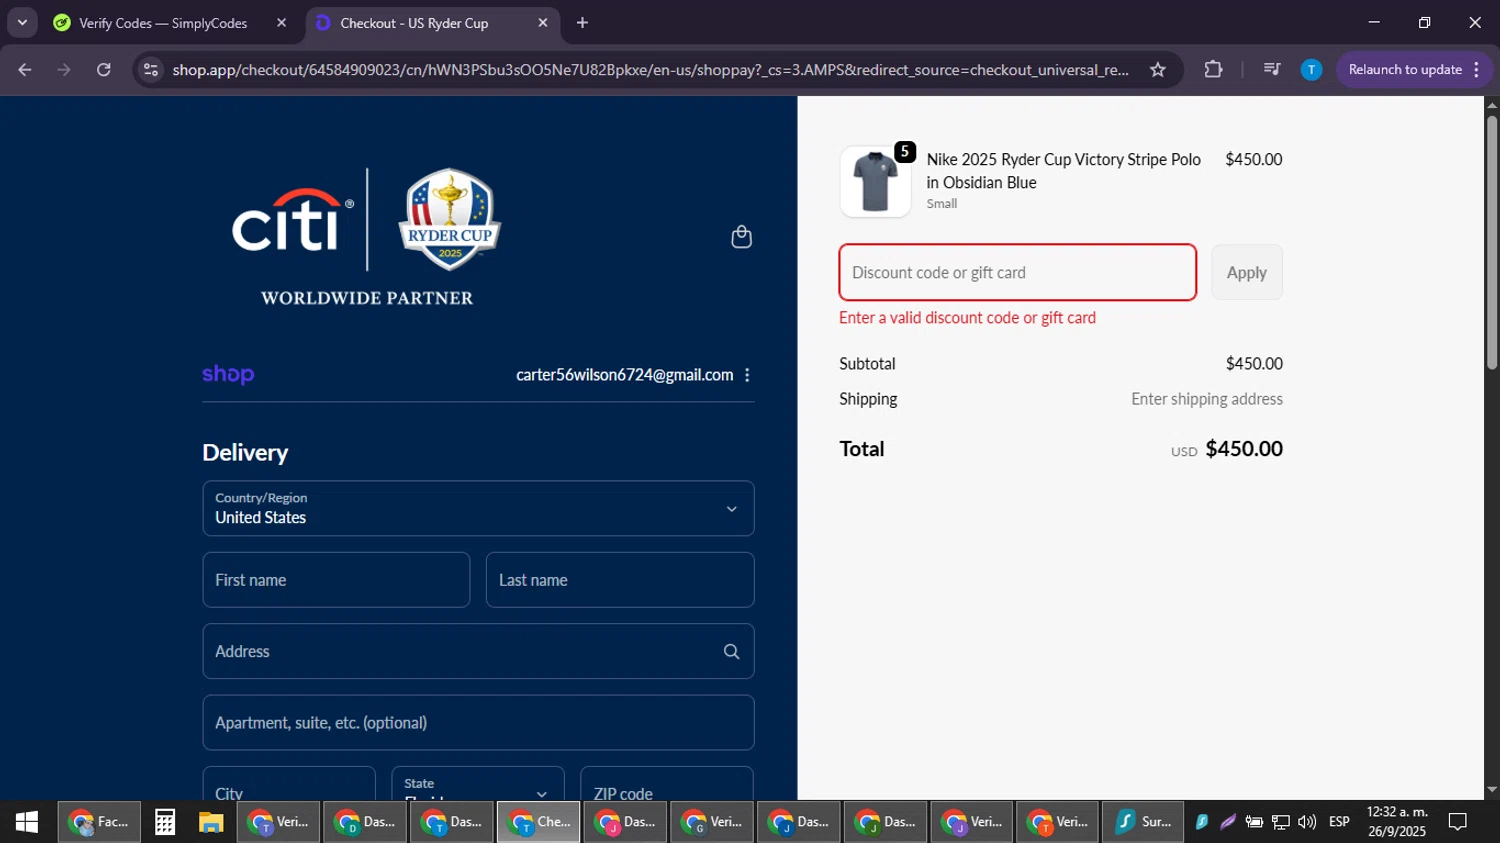Click the polo shirt product thumbnail
Viewport: 1500px width, 843px height.
coord(875,182)
